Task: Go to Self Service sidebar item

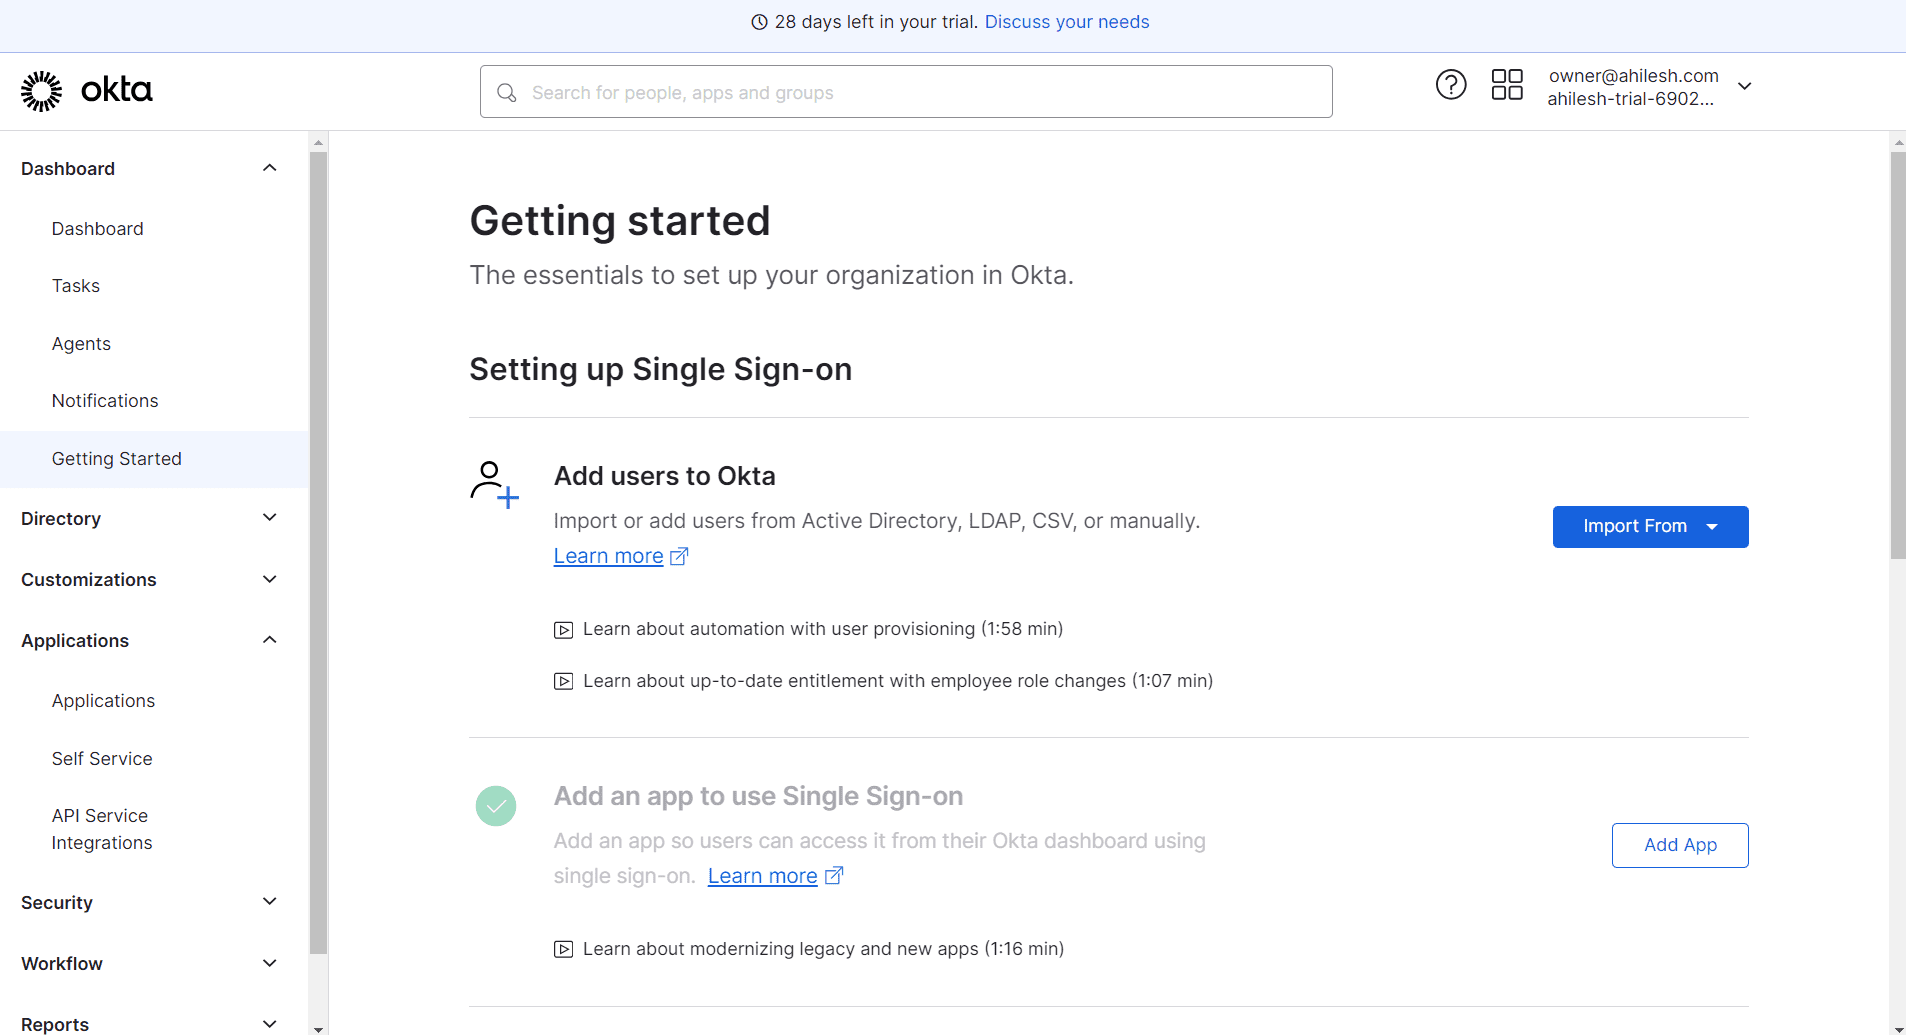Action: (102, 759)
